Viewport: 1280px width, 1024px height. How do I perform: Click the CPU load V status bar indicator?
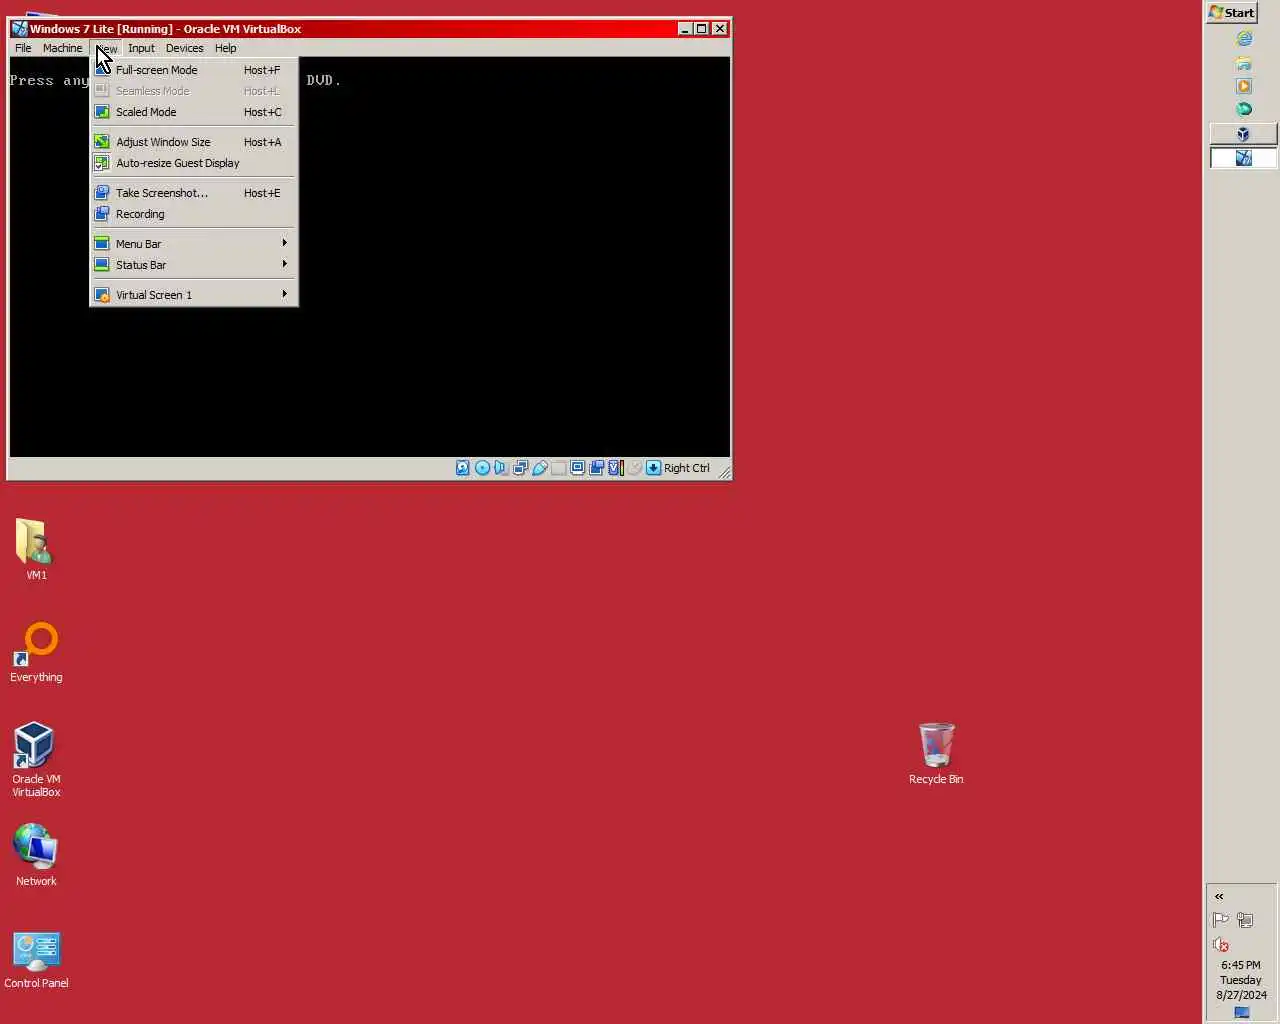(x=616, y=467)
